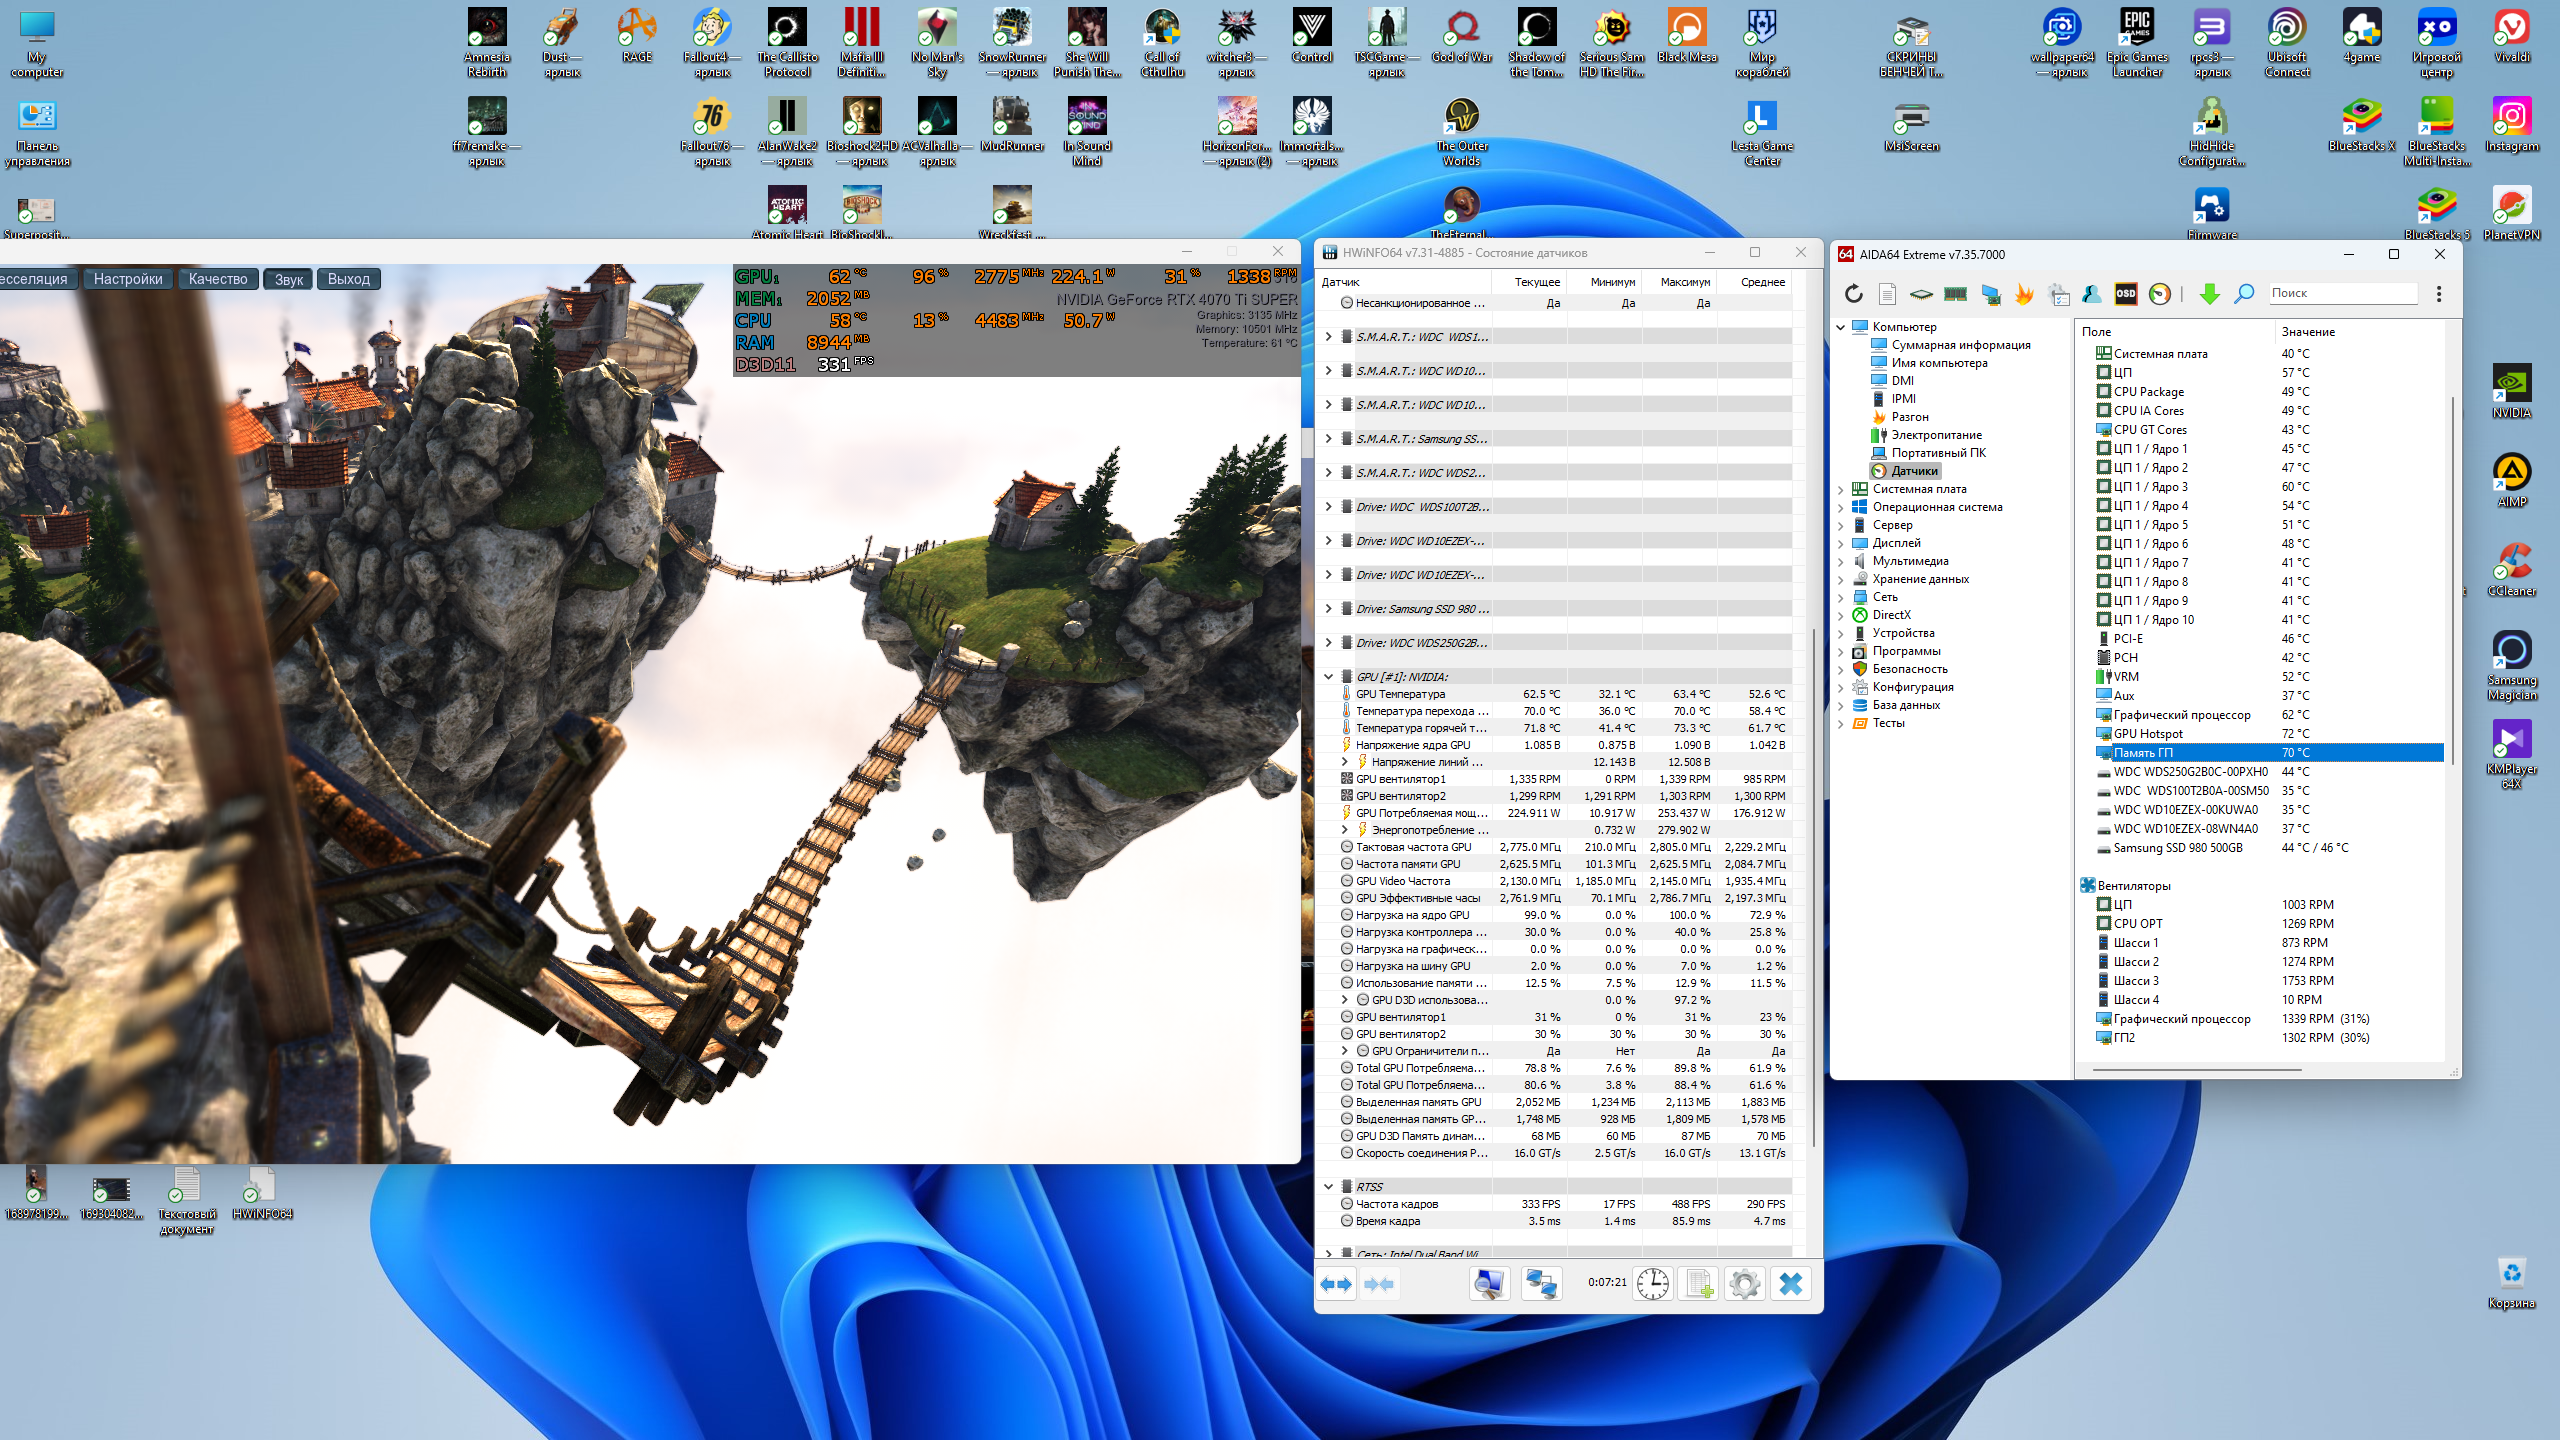The image size is (2560, 1440).
Task: Collapse the GPU [#1]: NVIDIA sensor group
Action: click(1328, 677)
